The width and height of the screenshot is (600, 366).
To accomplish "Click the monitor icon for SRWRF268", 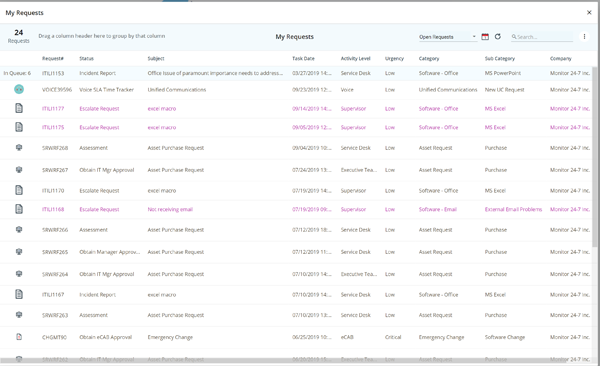I will click(x=19, y=147).
